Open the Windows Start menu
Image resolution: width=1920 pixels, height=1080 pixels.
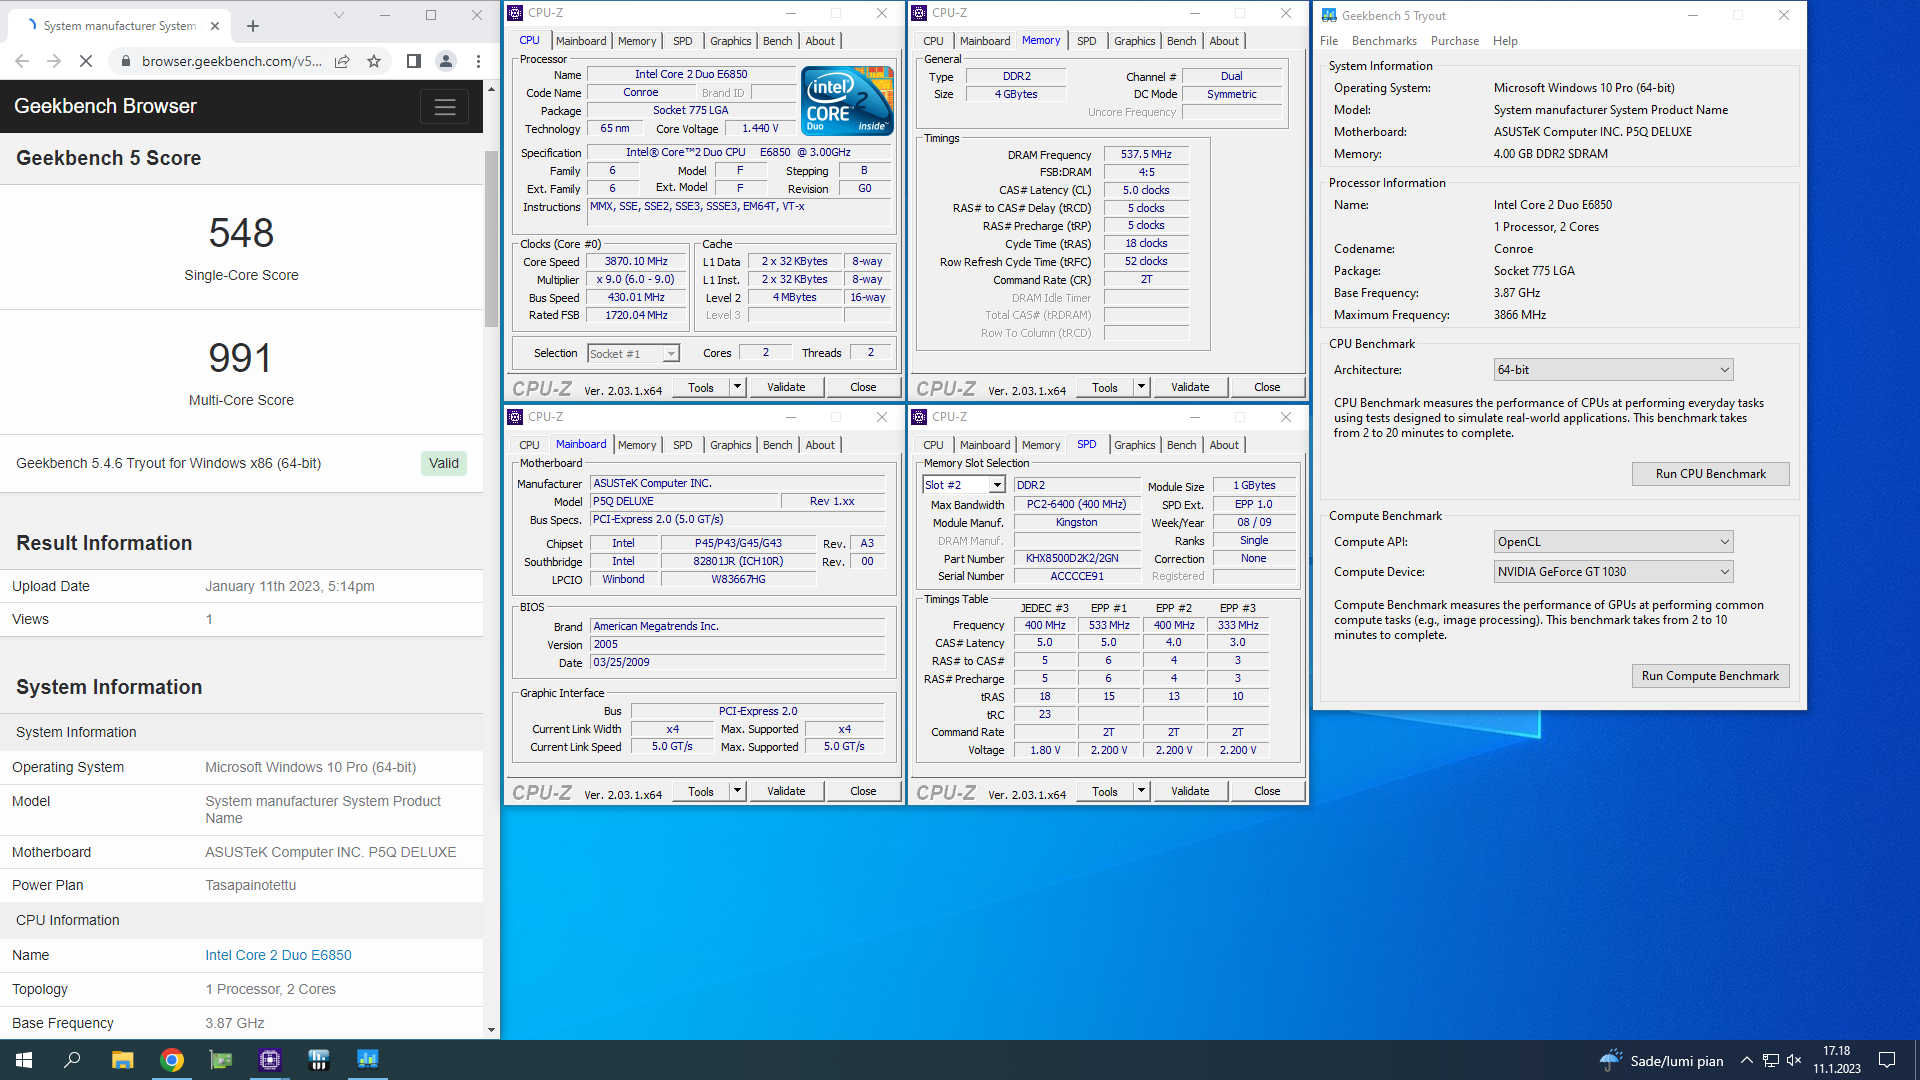coord(24,1060)
